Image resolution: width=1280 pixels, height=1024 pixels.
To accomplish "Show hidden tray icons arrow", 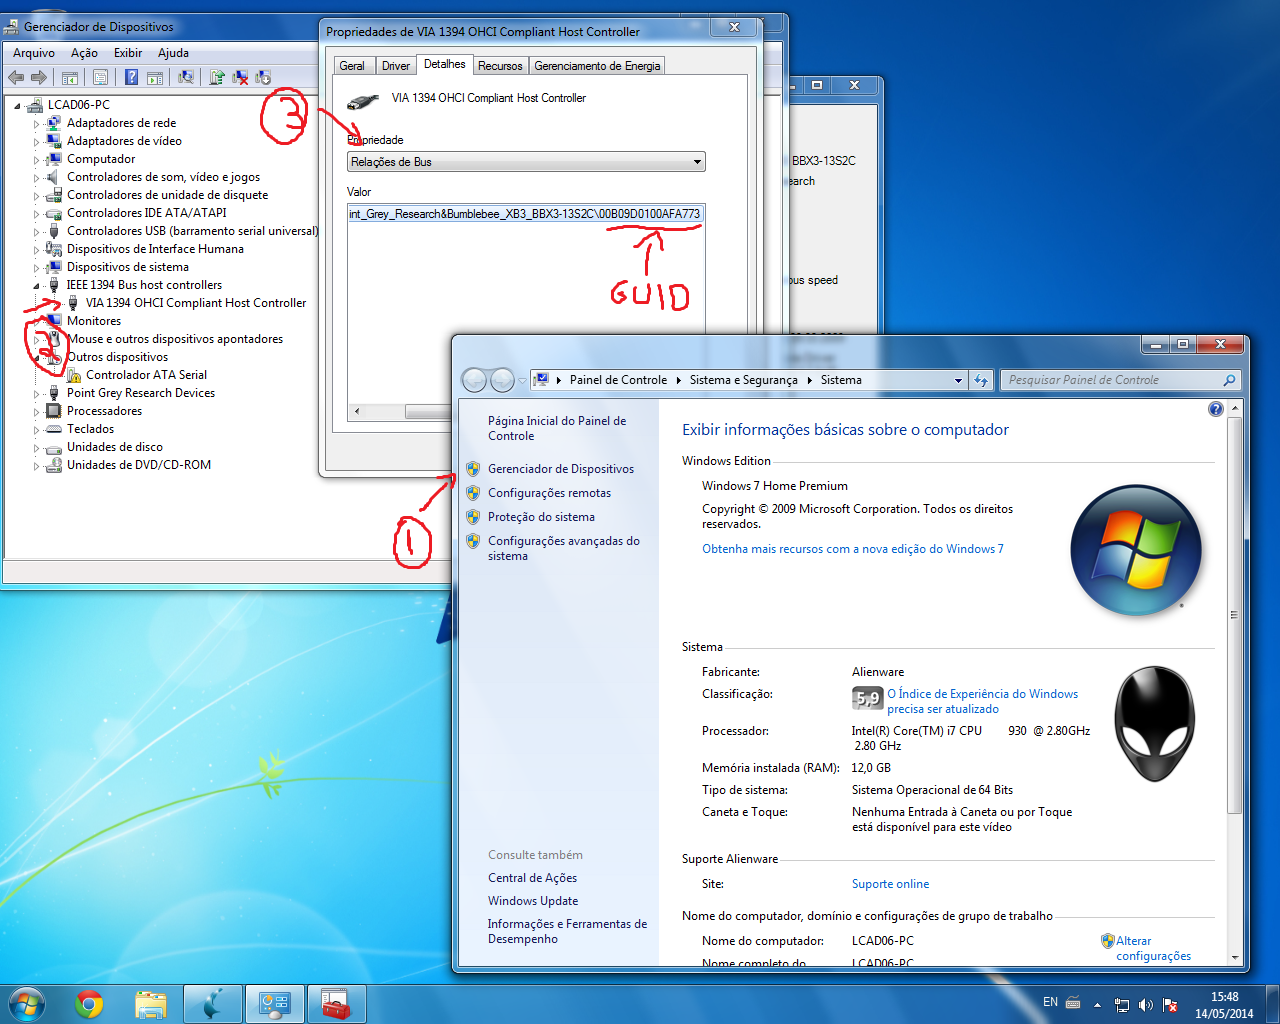I will click(1097, 1004).
